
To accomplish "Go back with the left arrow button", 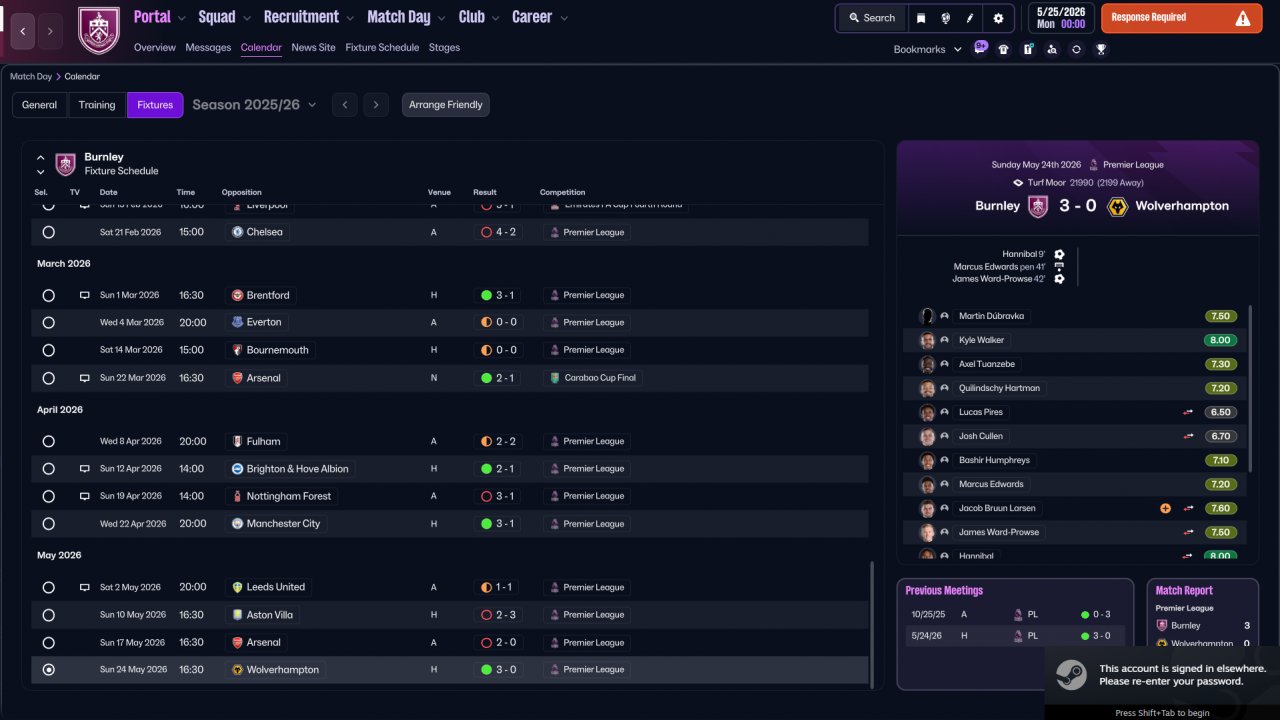I will 24,31.
